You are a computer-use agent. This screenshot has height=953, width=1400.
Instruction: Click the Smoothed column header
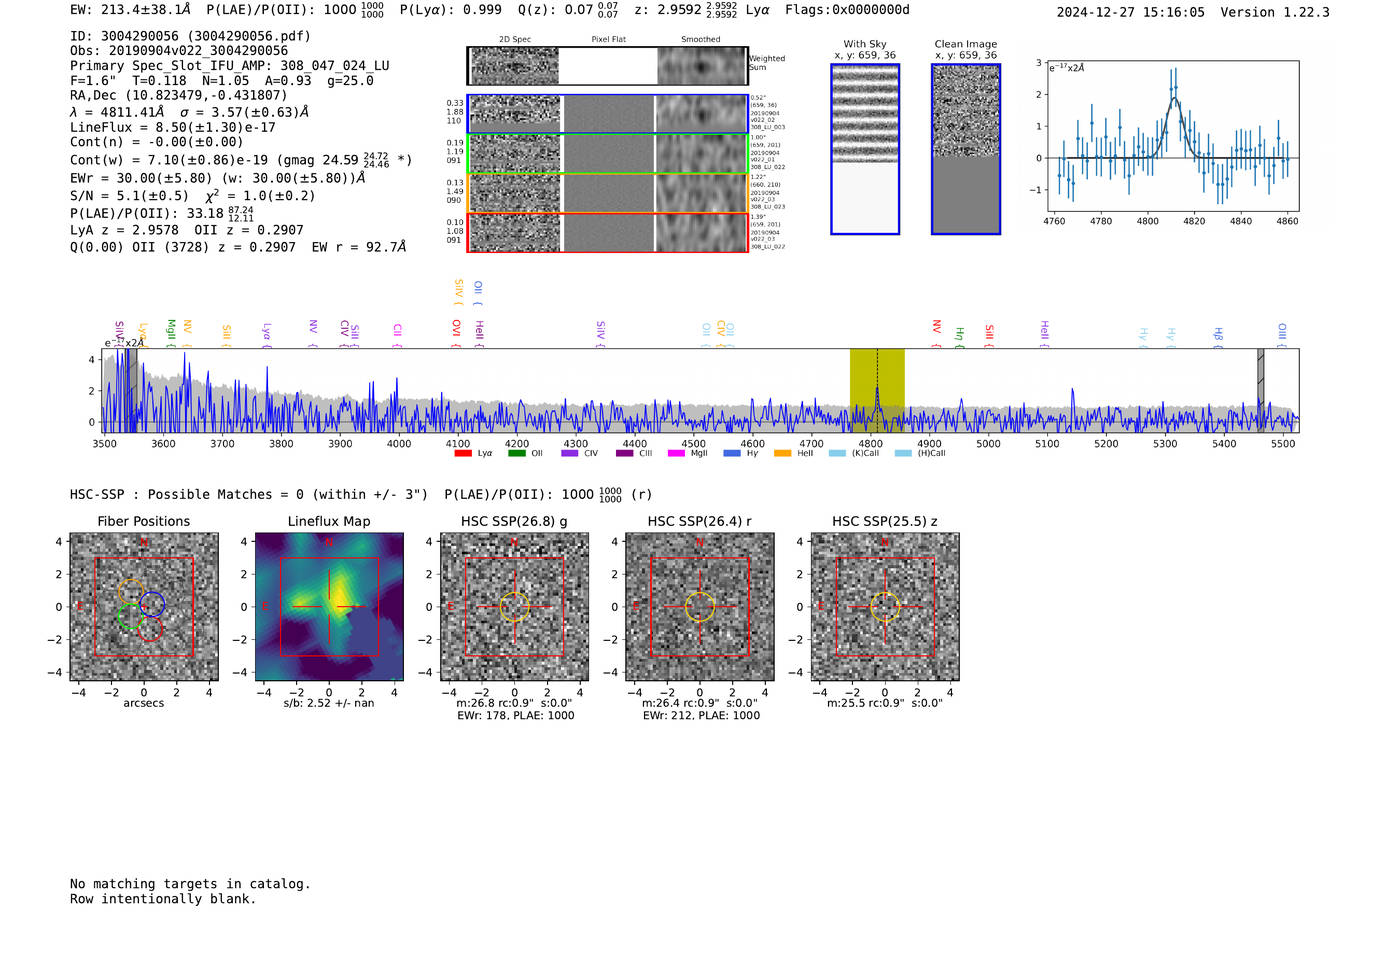click(701, 40)
